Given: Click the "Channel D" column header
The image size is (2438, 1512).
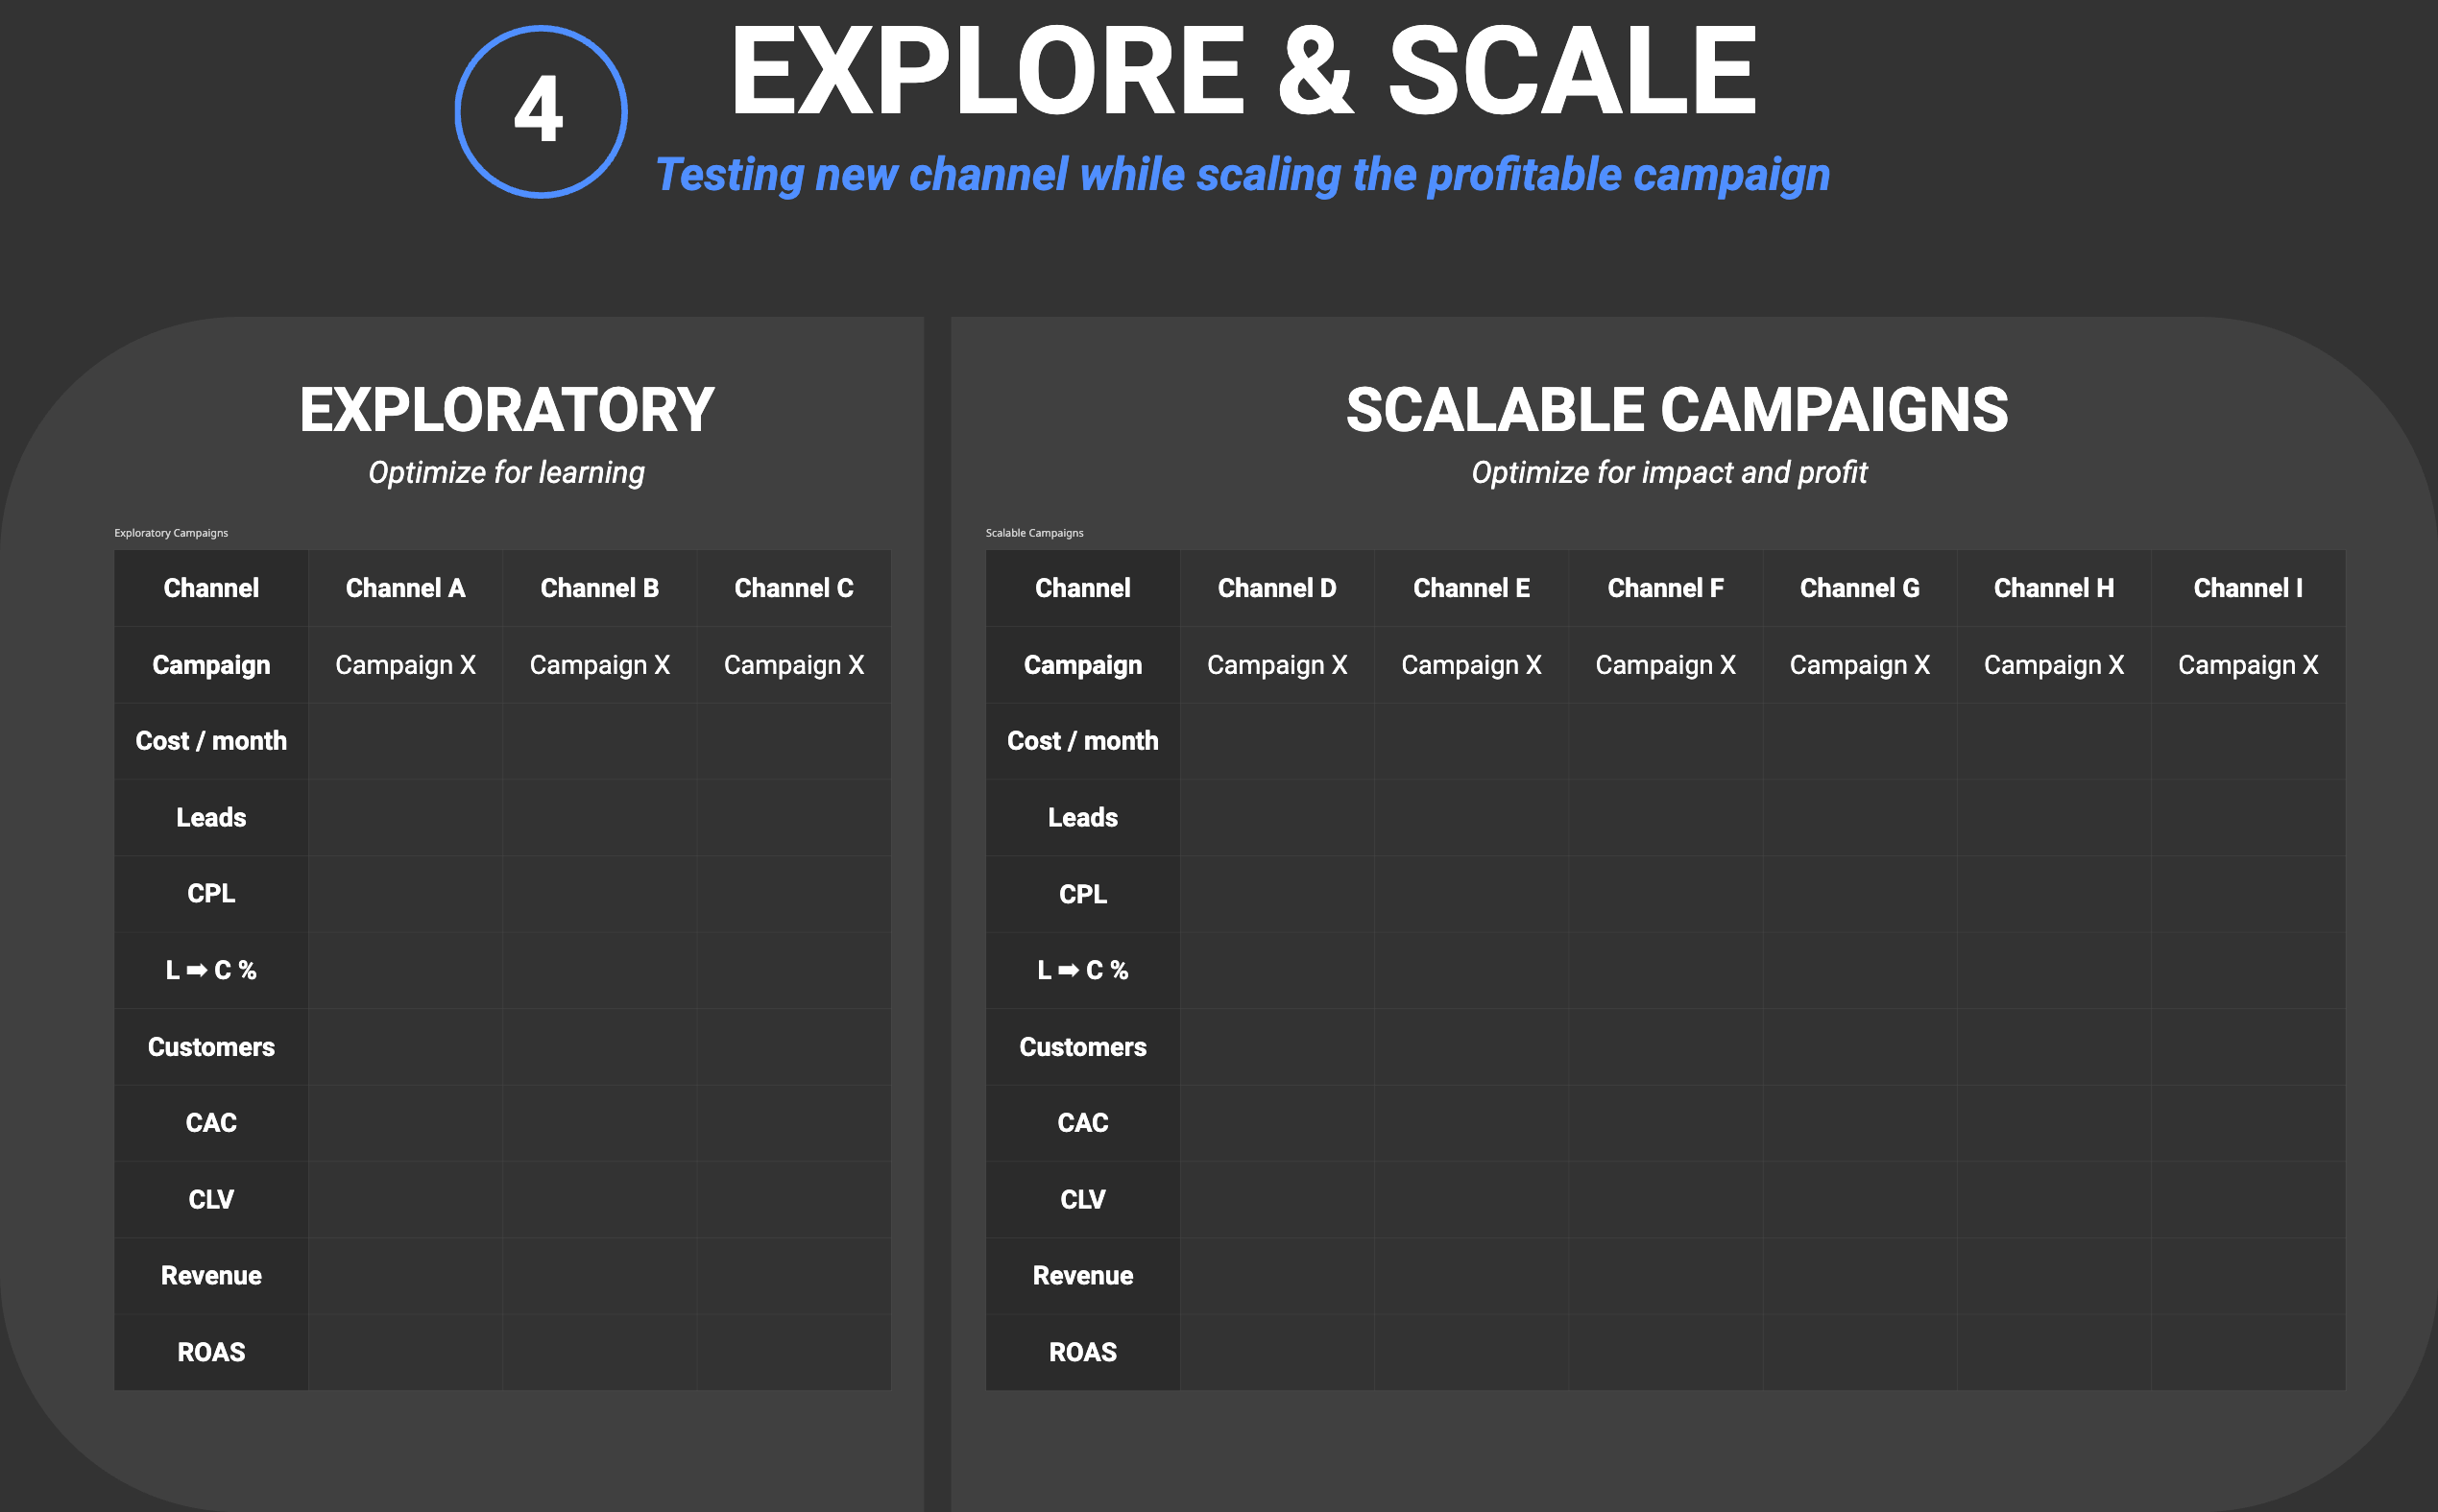Looking at the screenshot, I should [1277, 588].
